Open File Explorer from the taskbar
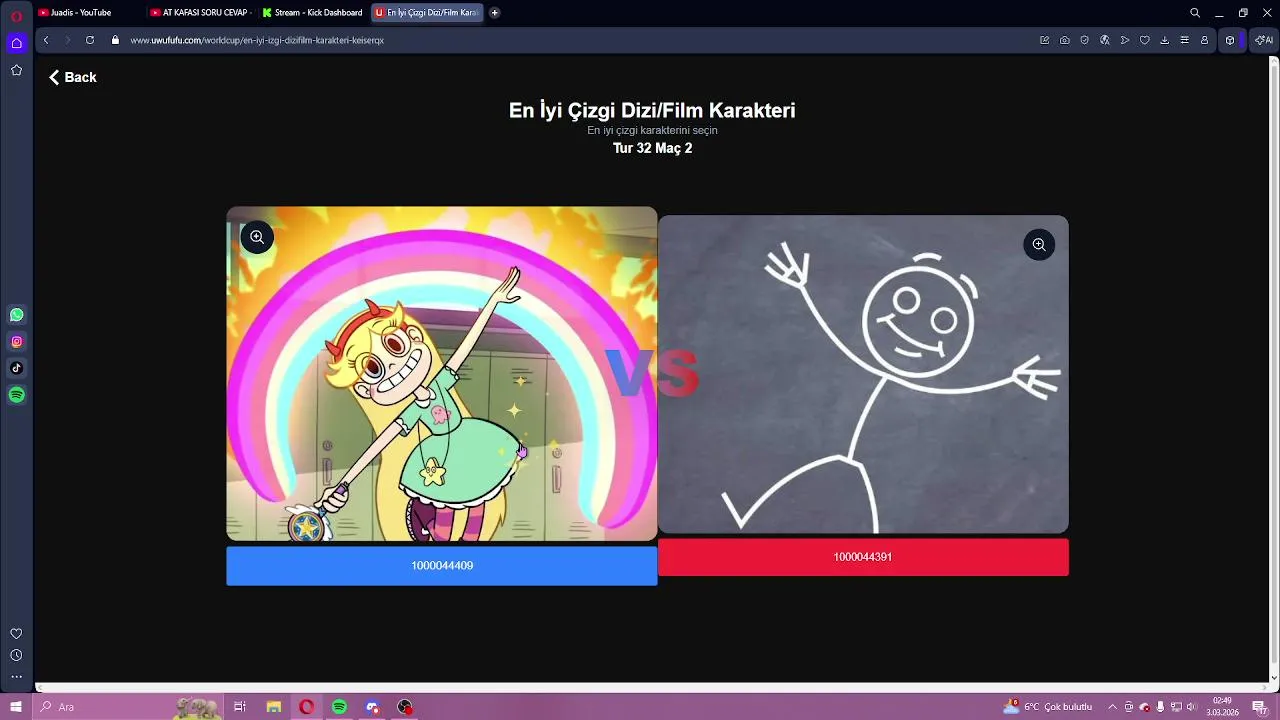The image size is (1280, 720). click(274, 707)
